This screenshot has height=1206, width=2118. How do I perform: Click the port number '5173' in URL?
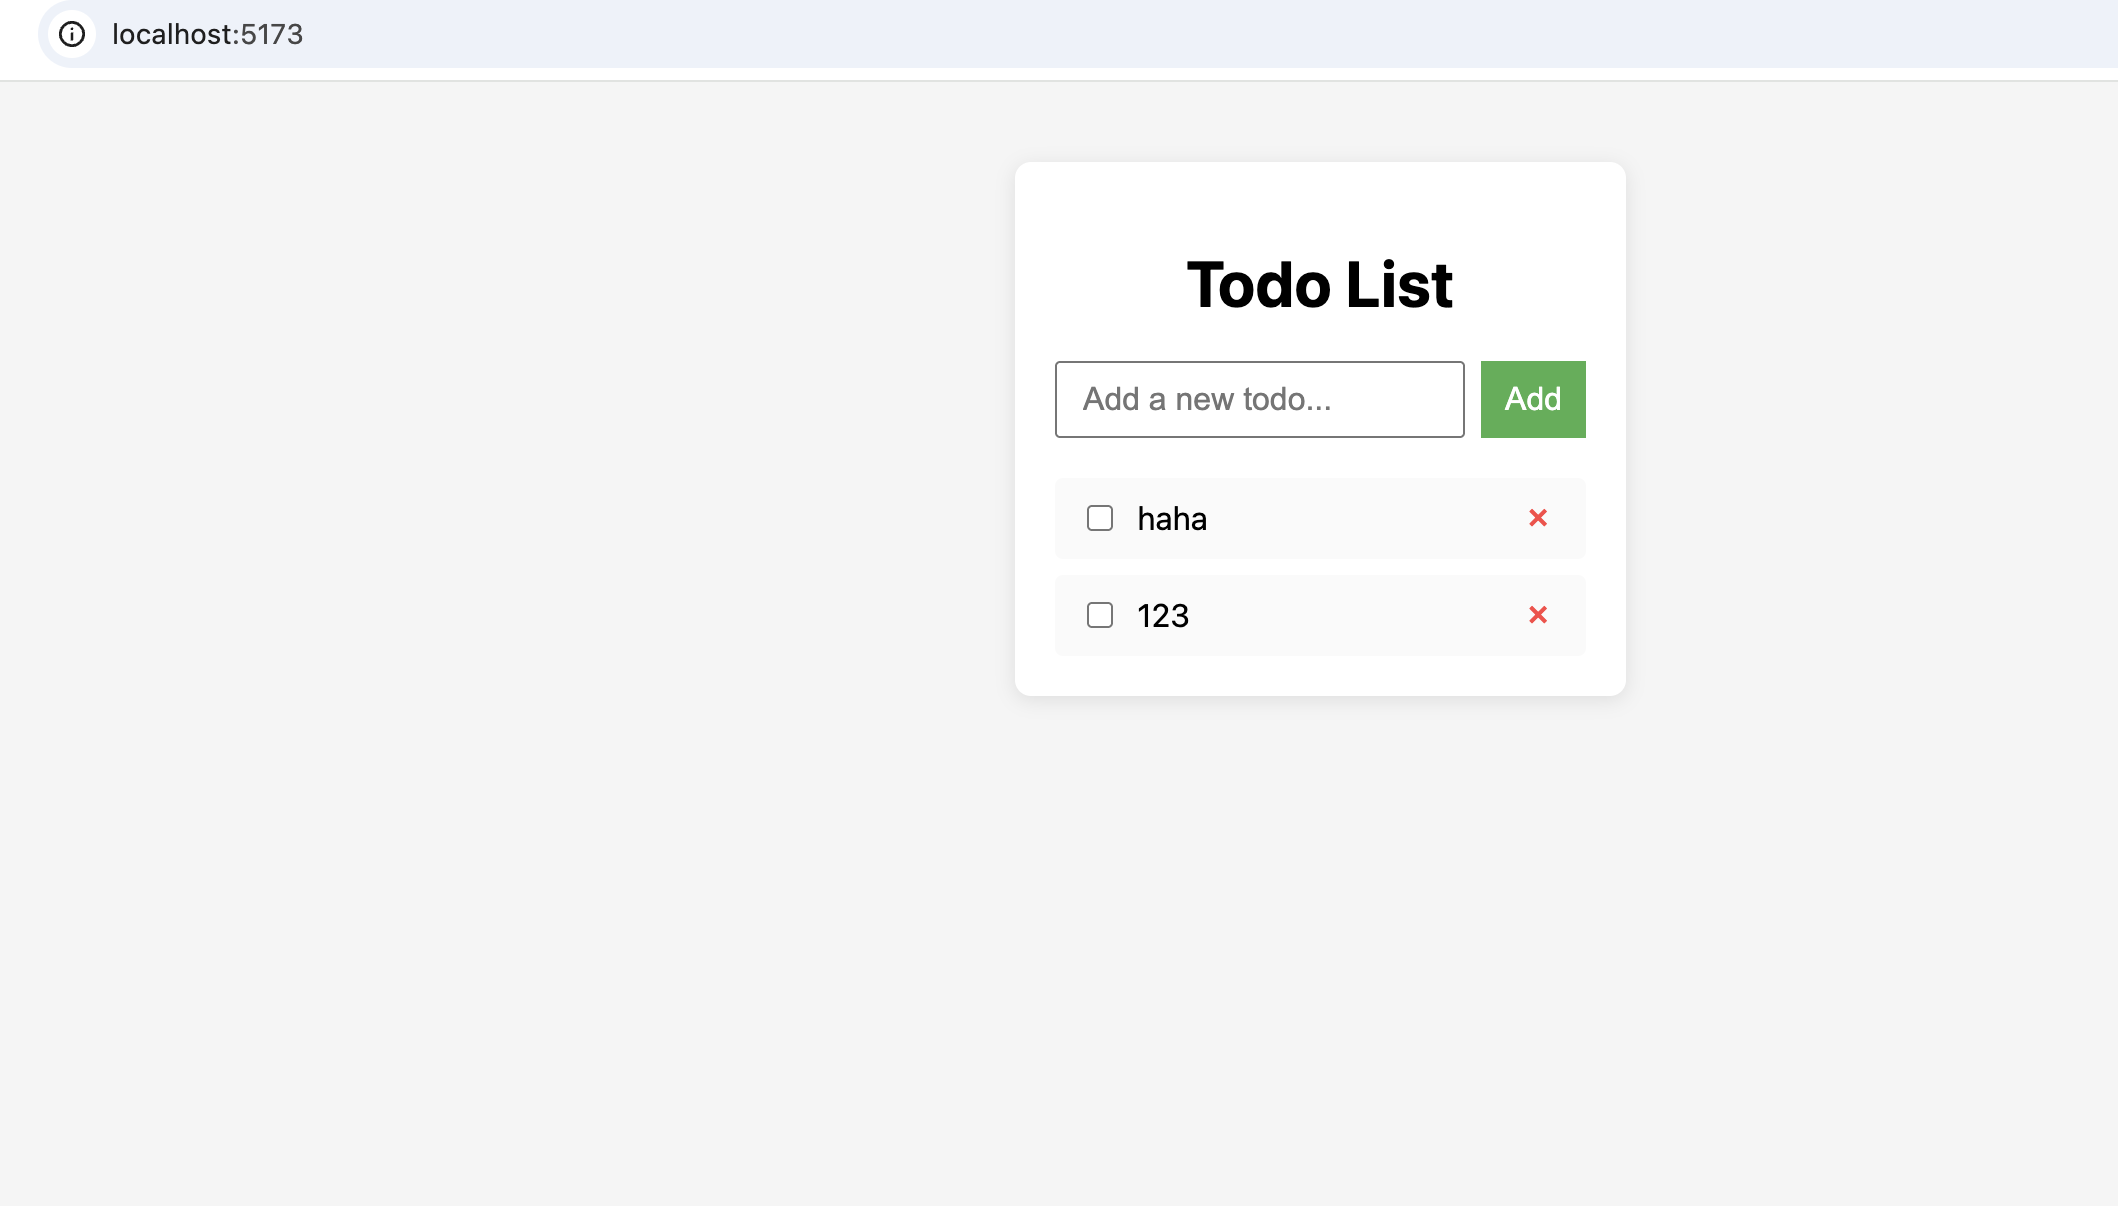pos(272,34)
